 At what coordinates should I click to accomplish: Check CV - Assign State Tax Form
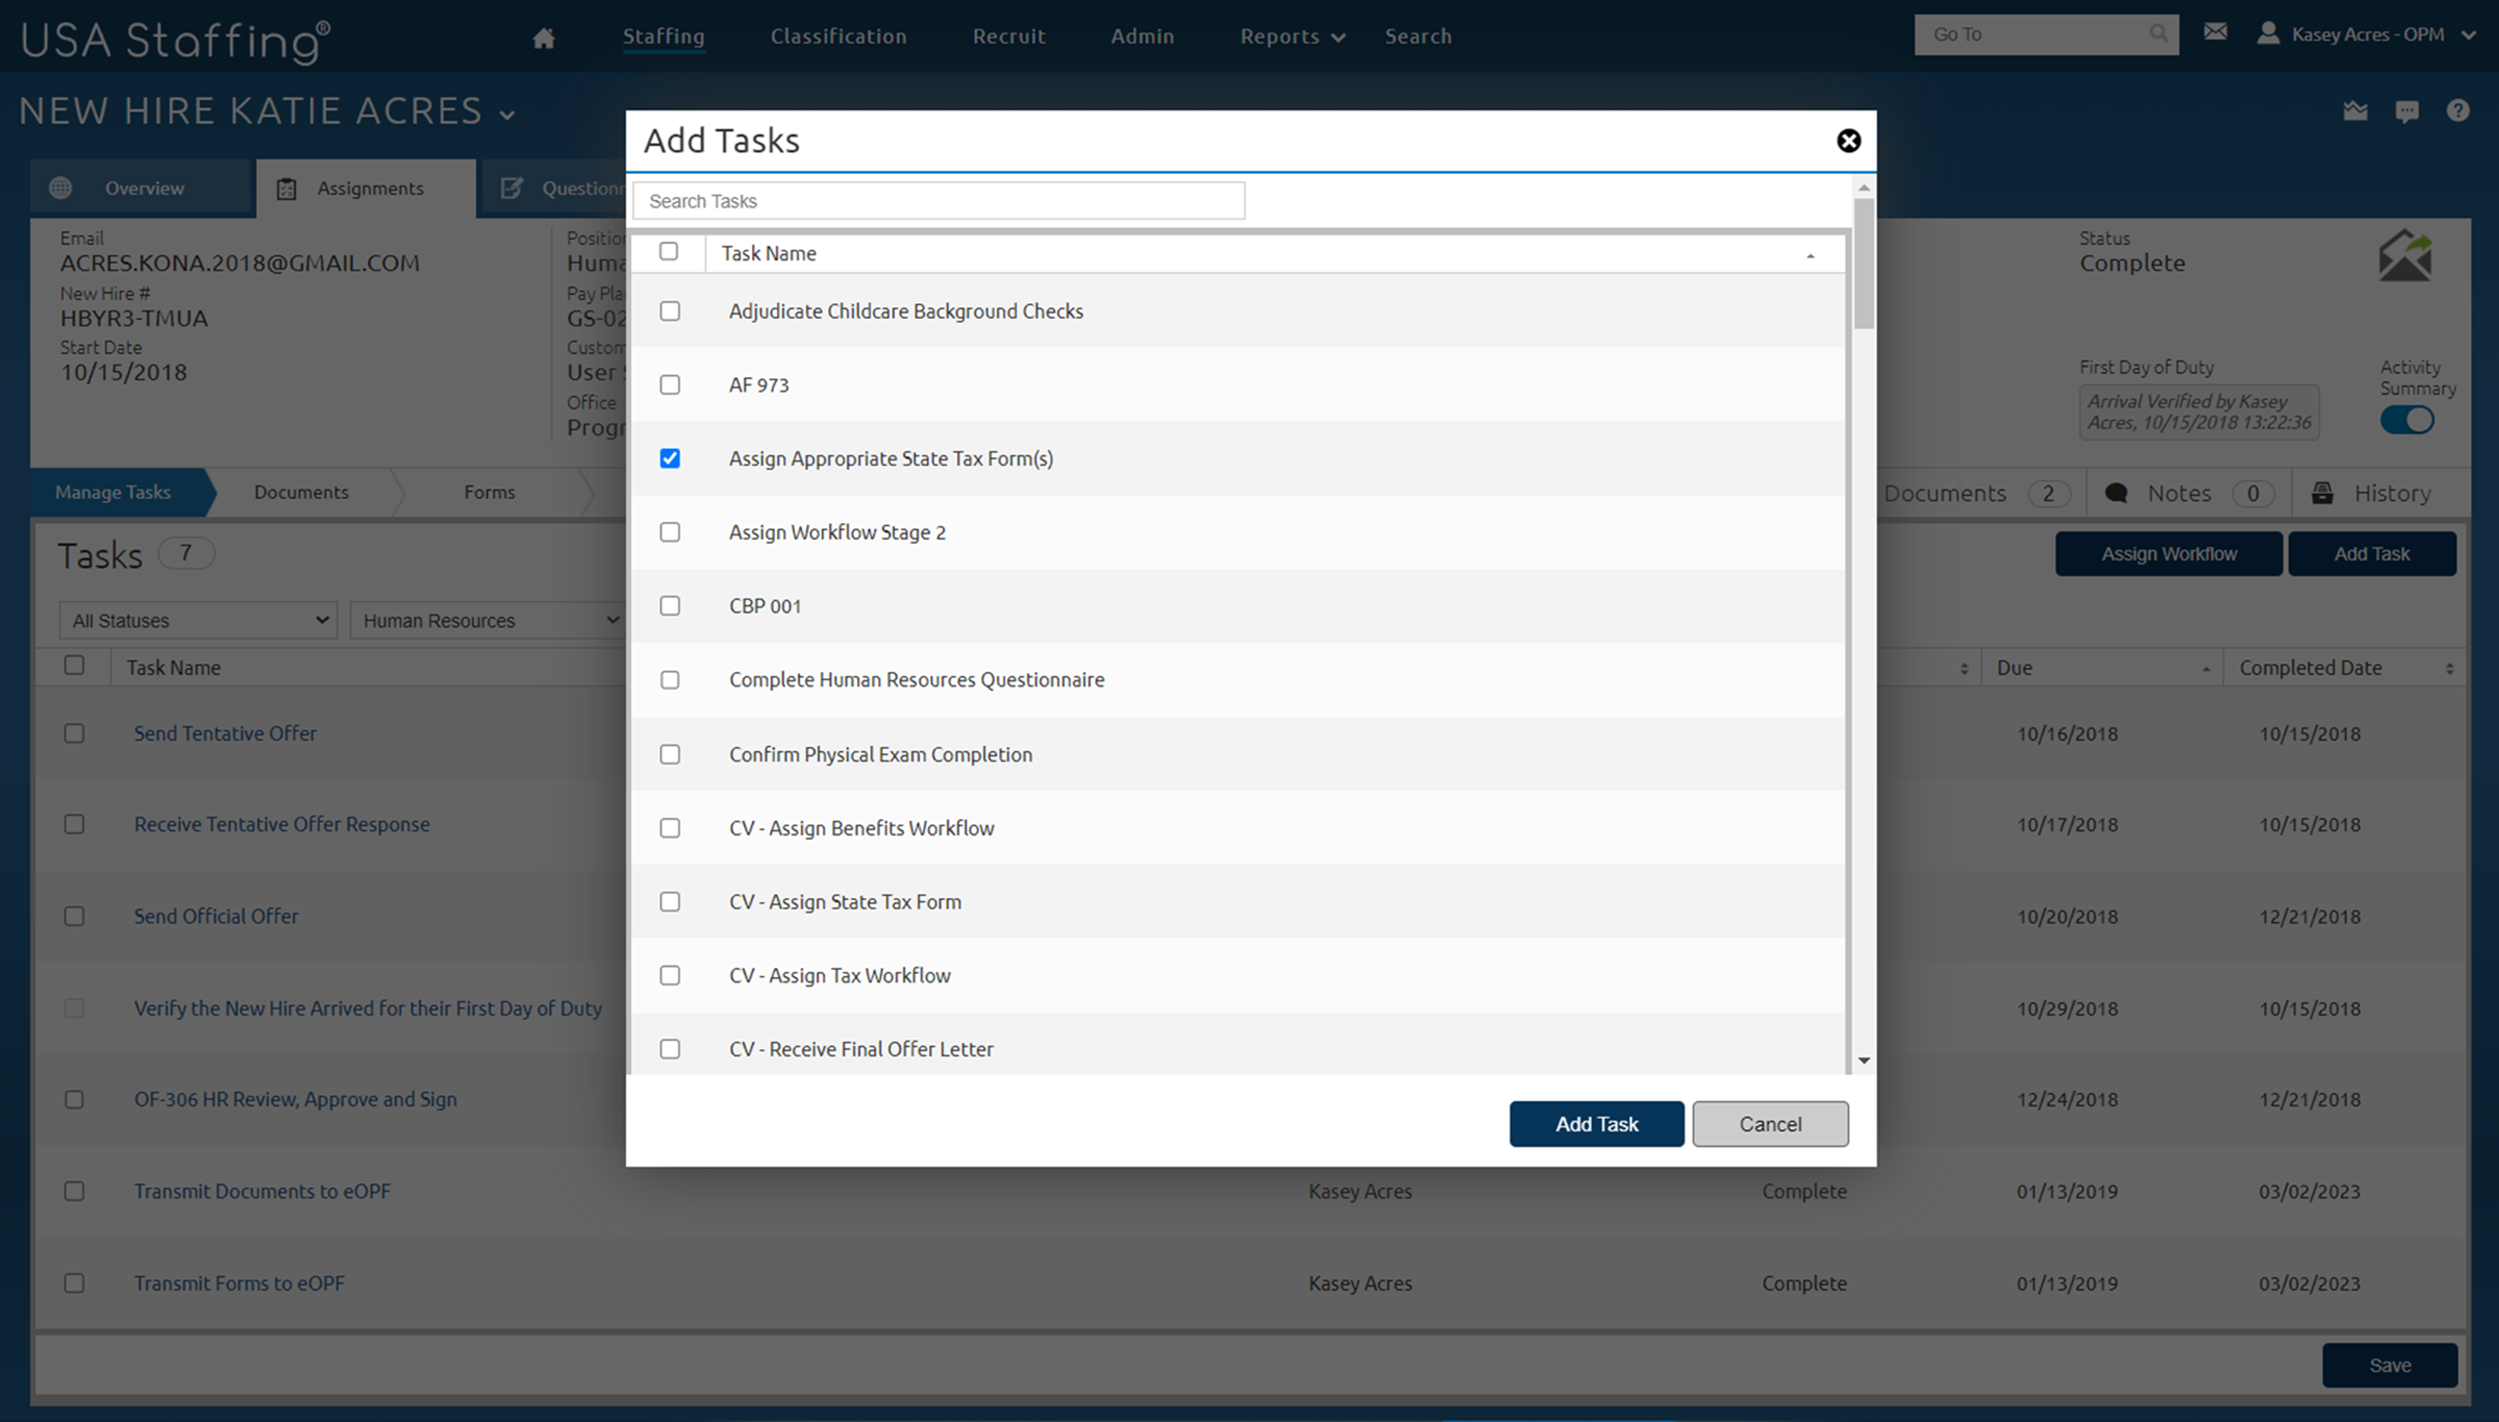point(670,902)
